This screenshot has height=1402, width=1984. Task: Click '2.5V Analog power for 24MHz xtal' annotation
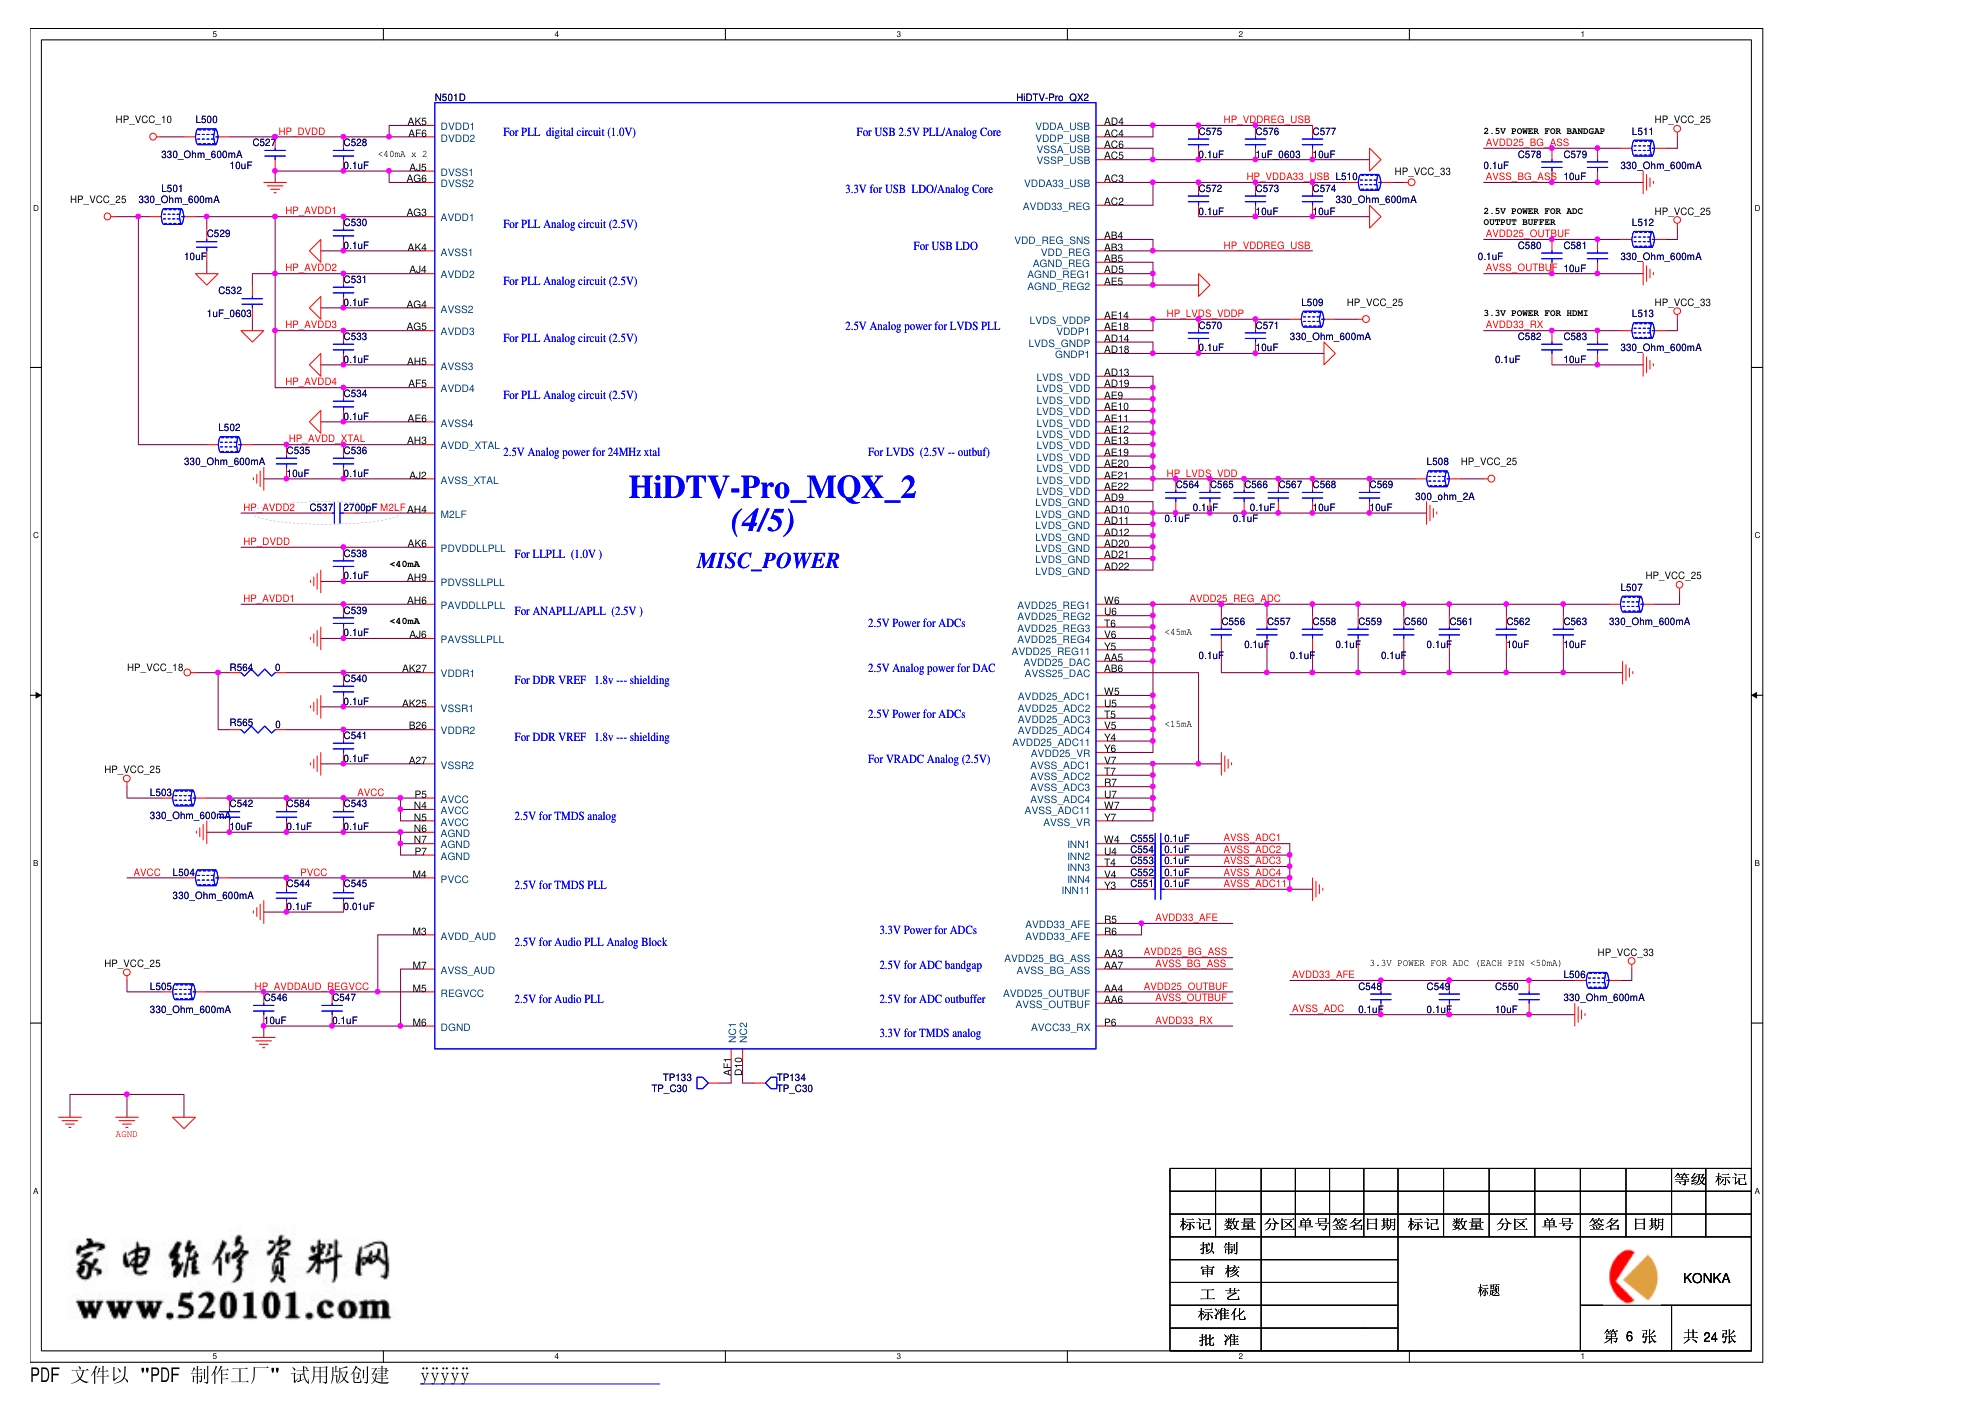(x=581, y=452)
